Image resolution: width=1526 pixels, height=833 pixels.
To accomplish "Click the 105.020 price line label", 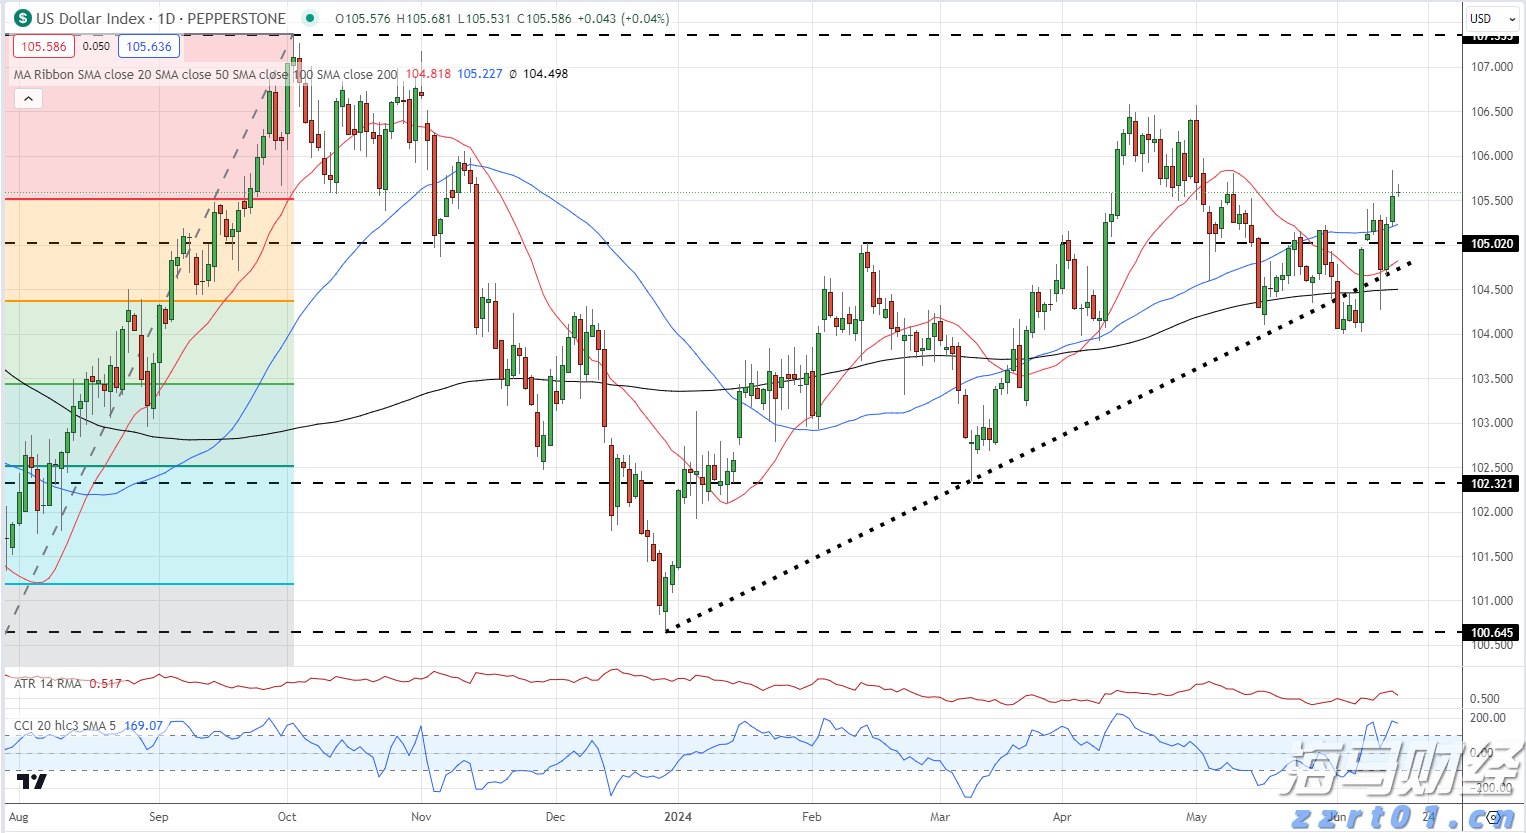I will point(1491,243).
